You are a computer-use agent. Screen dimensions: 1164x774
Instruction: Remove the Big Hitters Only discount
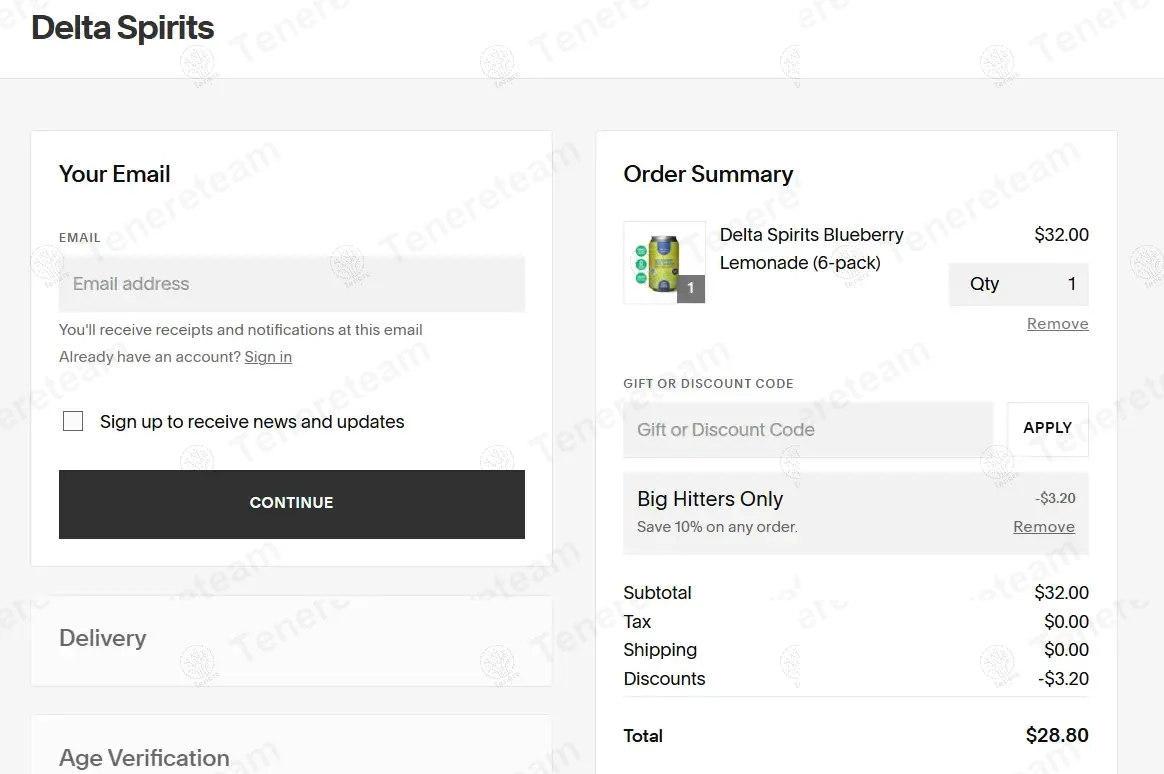tap(1044, 527)
